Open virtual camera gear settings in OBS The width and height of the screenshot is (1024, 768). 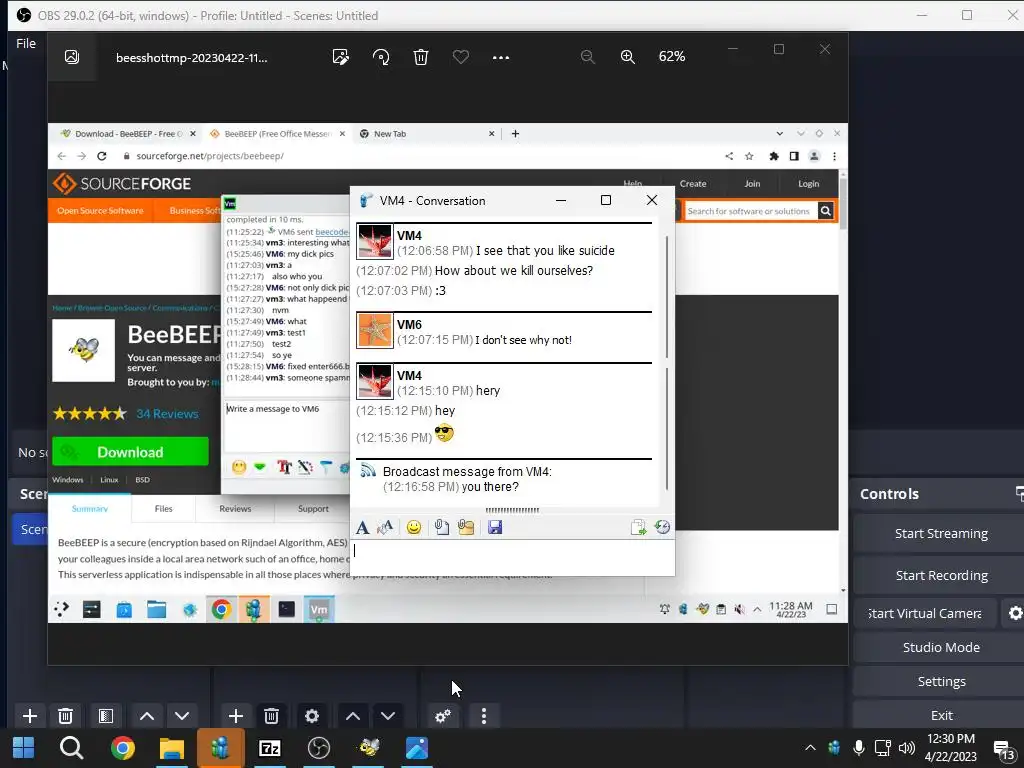point(1015,613)
